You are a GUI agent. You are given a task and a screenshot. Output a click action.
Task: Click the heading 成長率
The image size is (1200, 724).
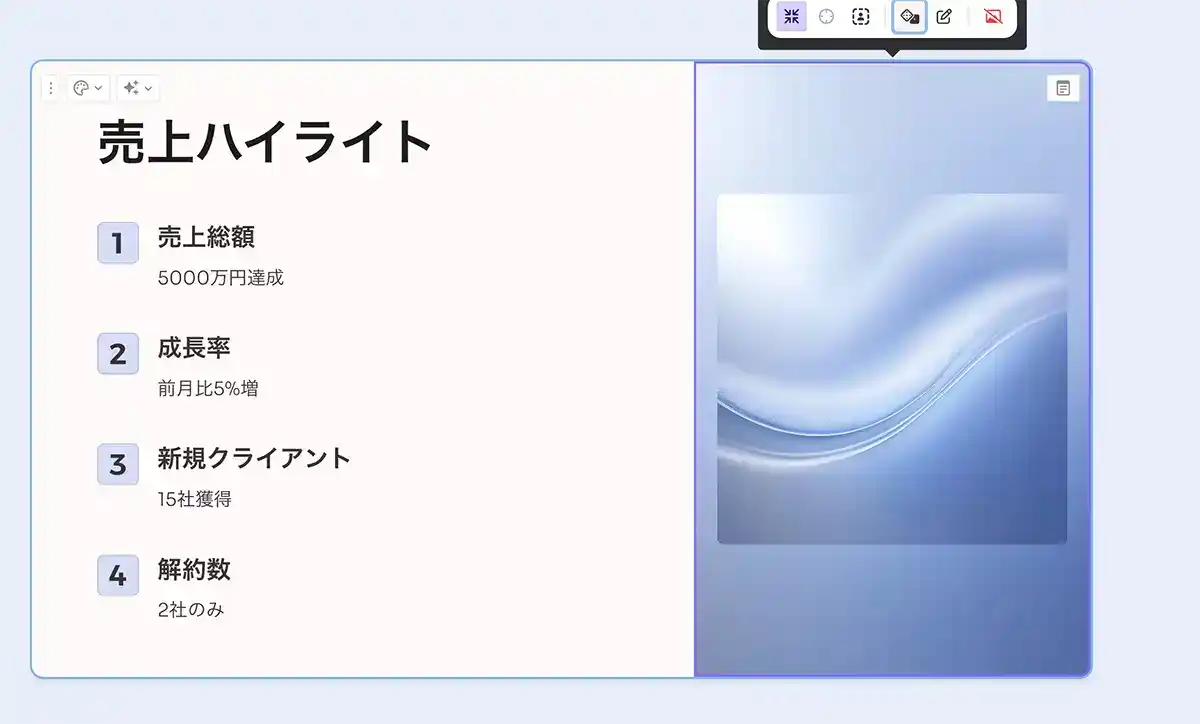coord(194,348)
